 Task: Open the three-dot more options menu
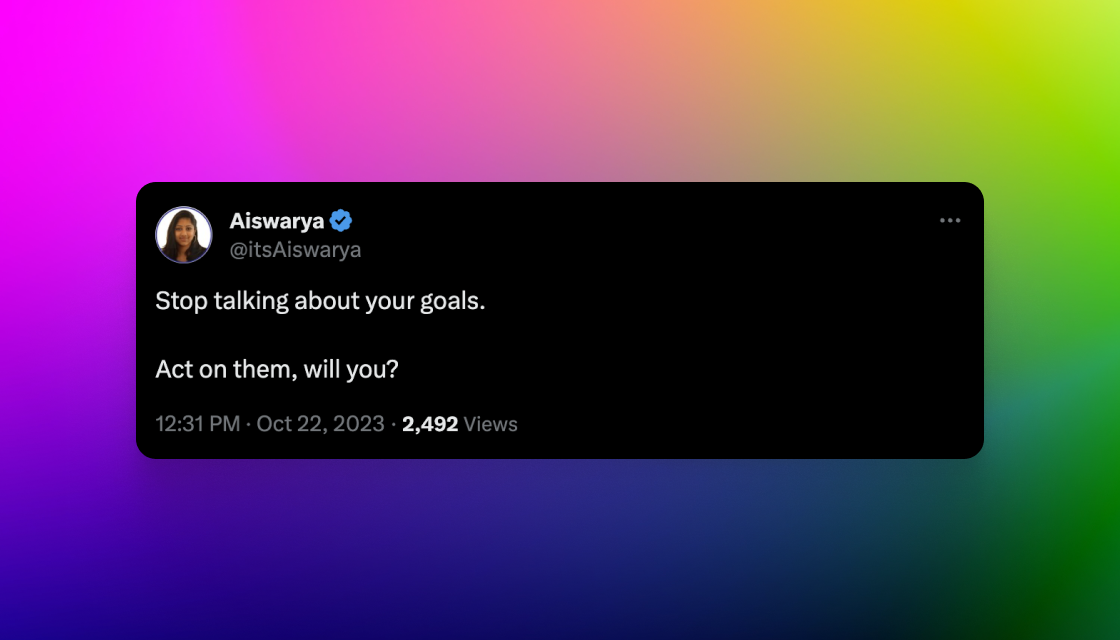(949, 221)
